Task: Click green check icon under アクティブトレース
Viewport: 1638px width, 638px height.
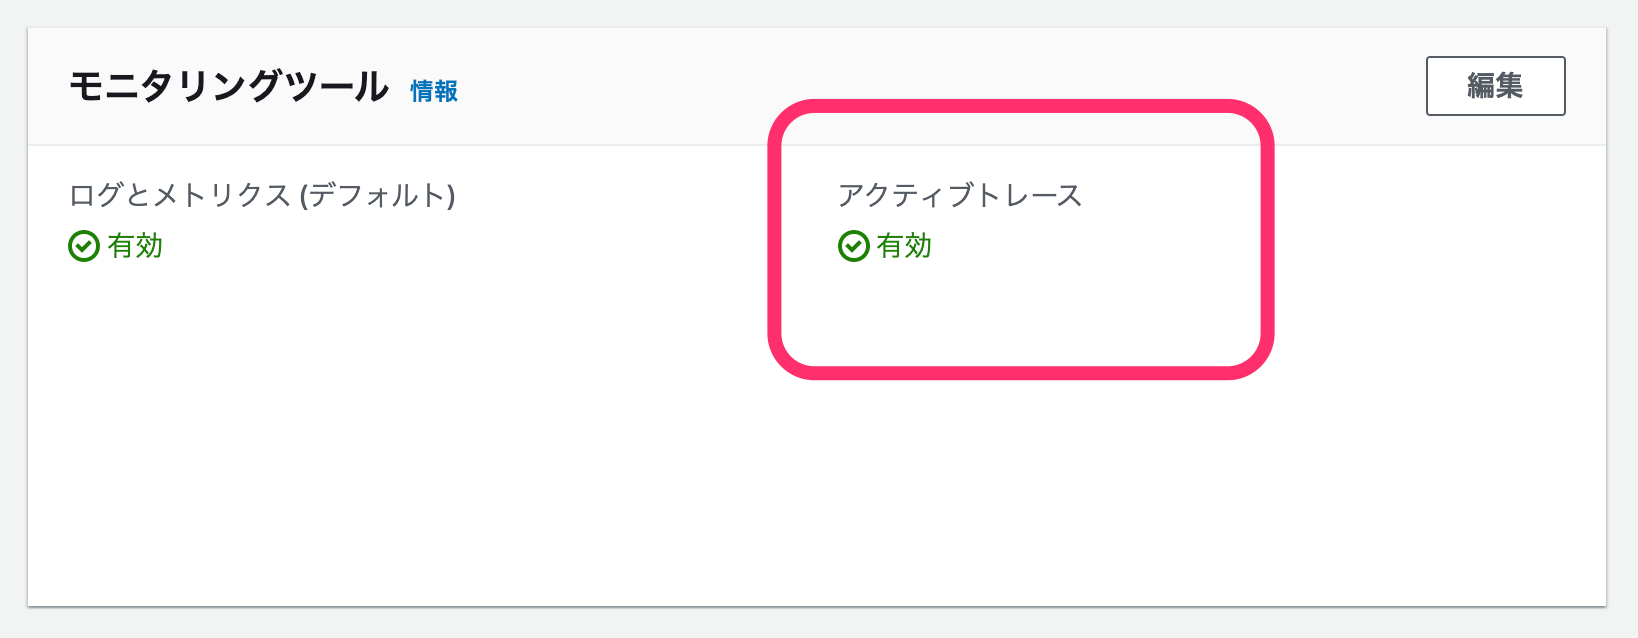Action: [x=853, y=246]
